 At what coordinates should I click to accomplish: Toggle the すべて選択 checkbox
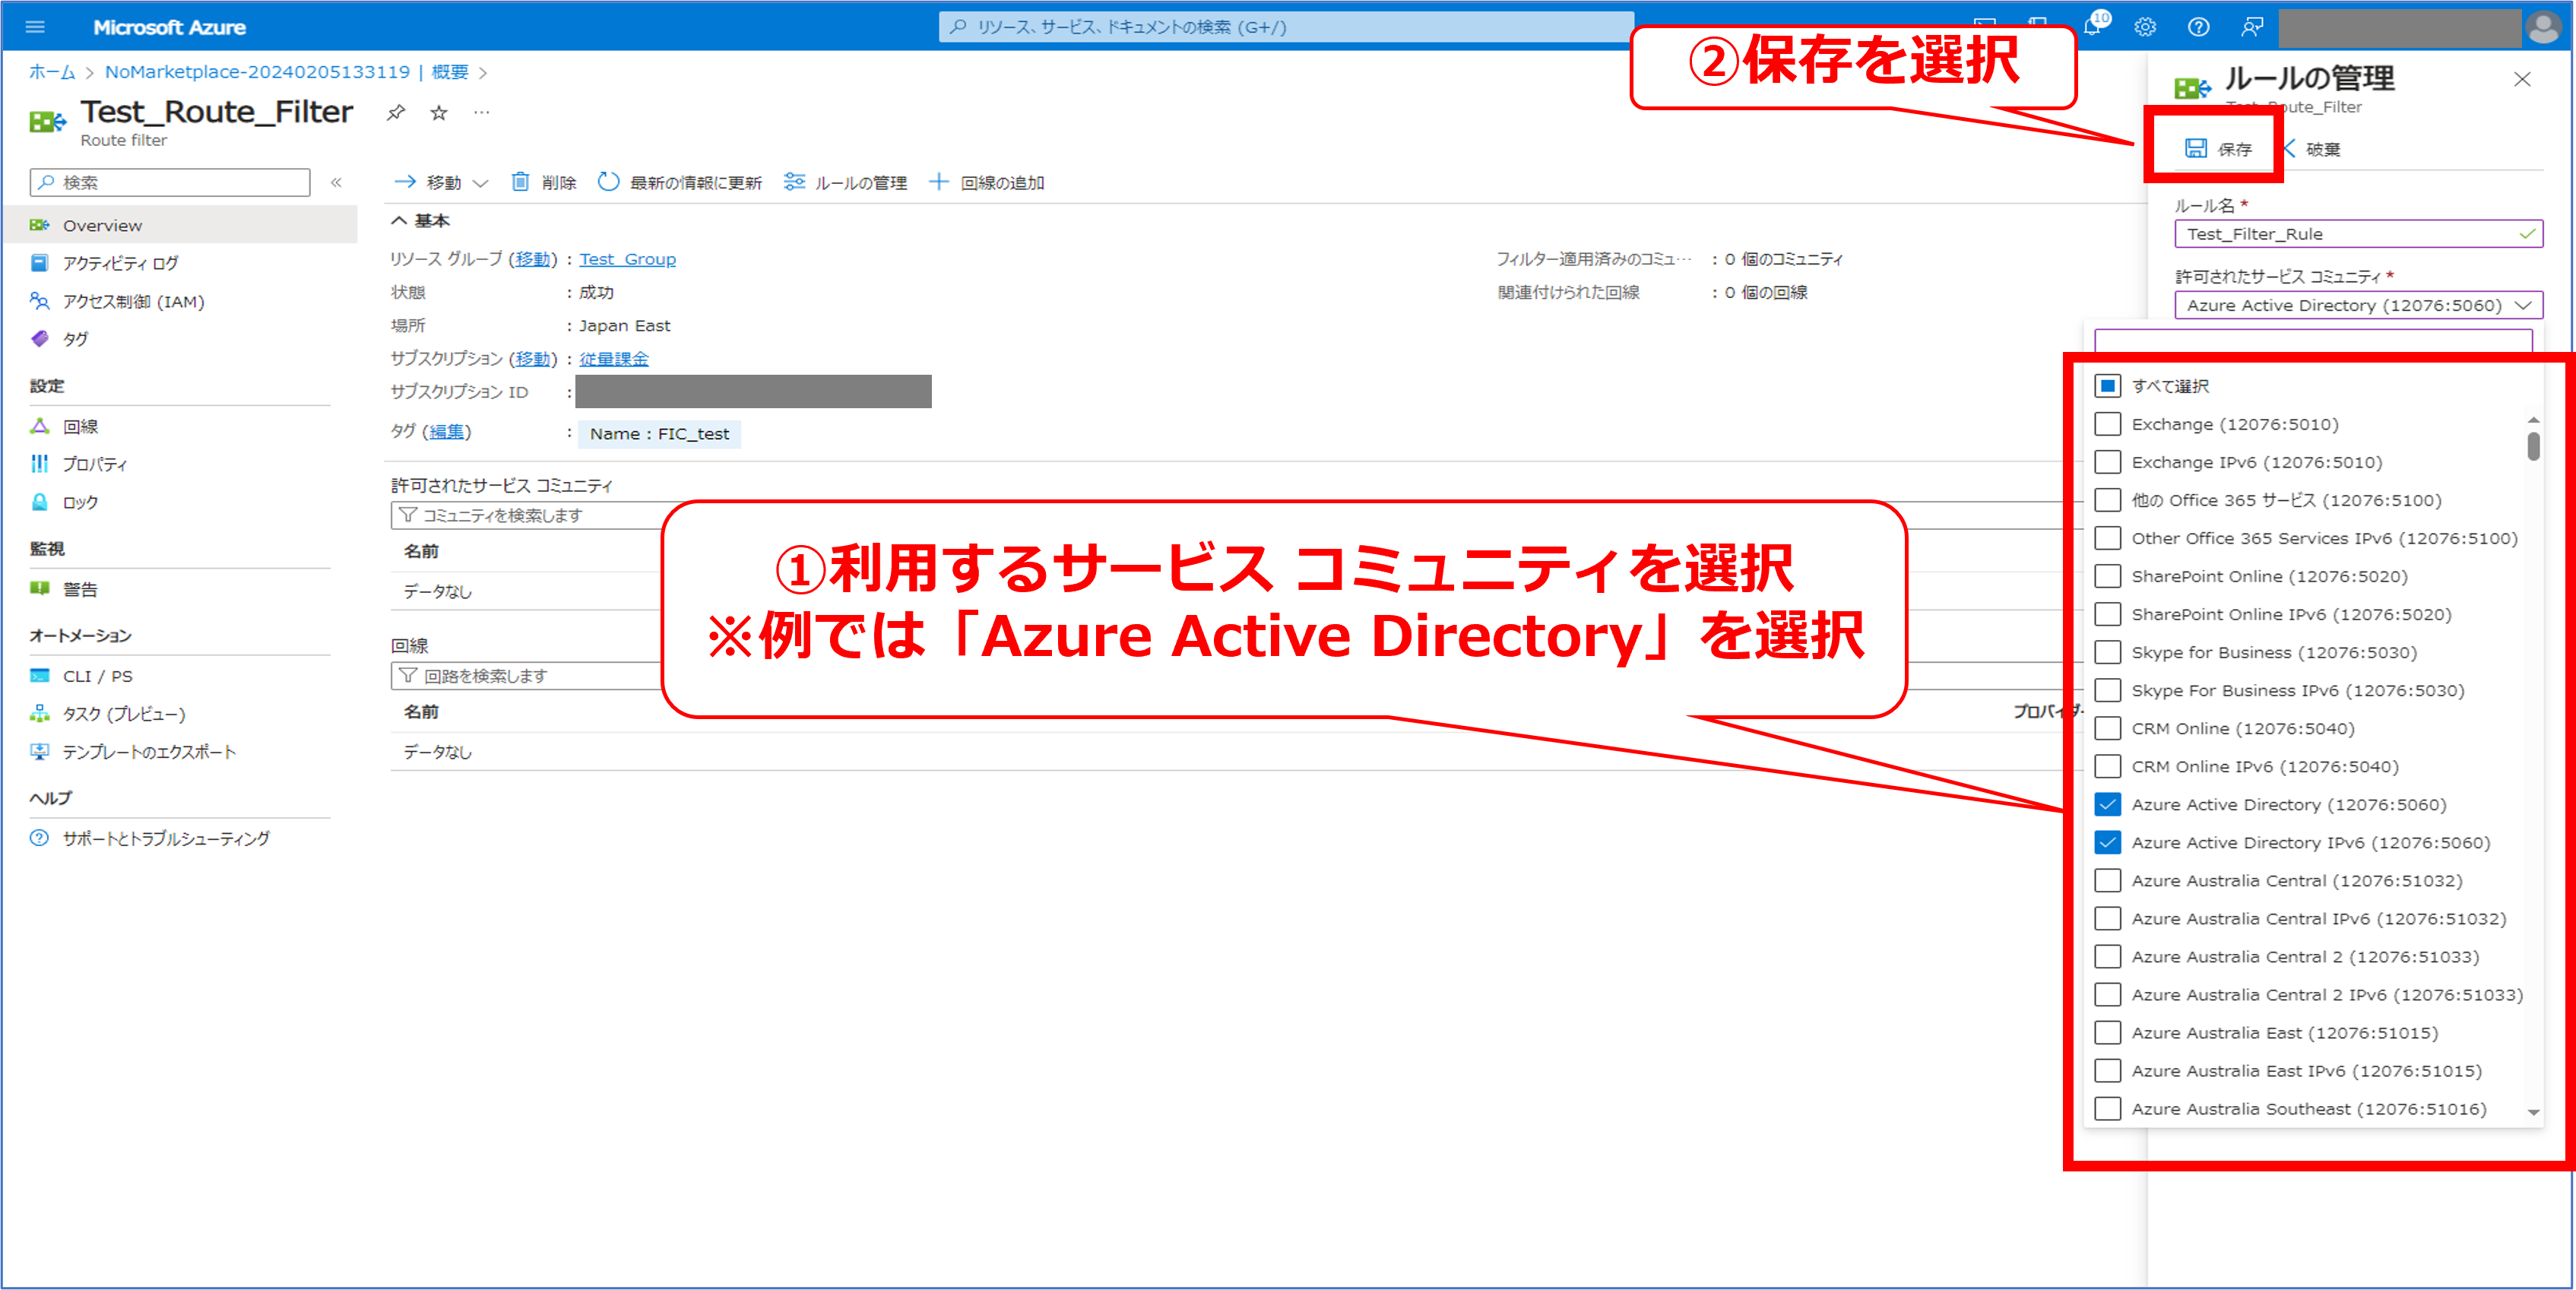pos(2107,386)
